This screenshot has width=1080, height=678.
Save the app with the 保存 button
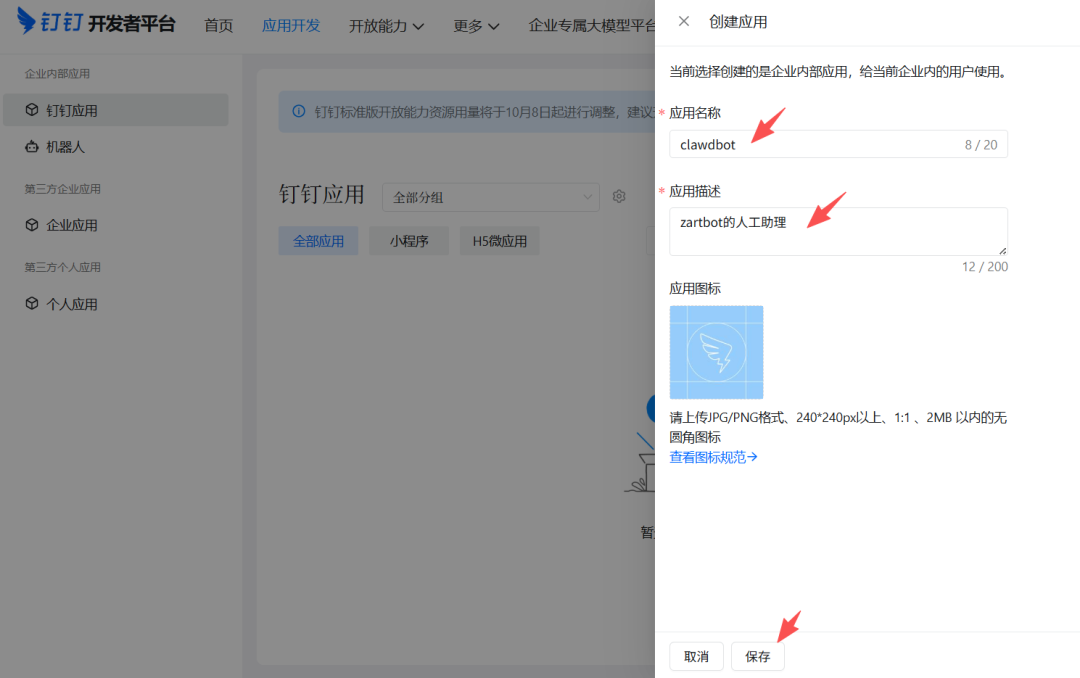757,656
